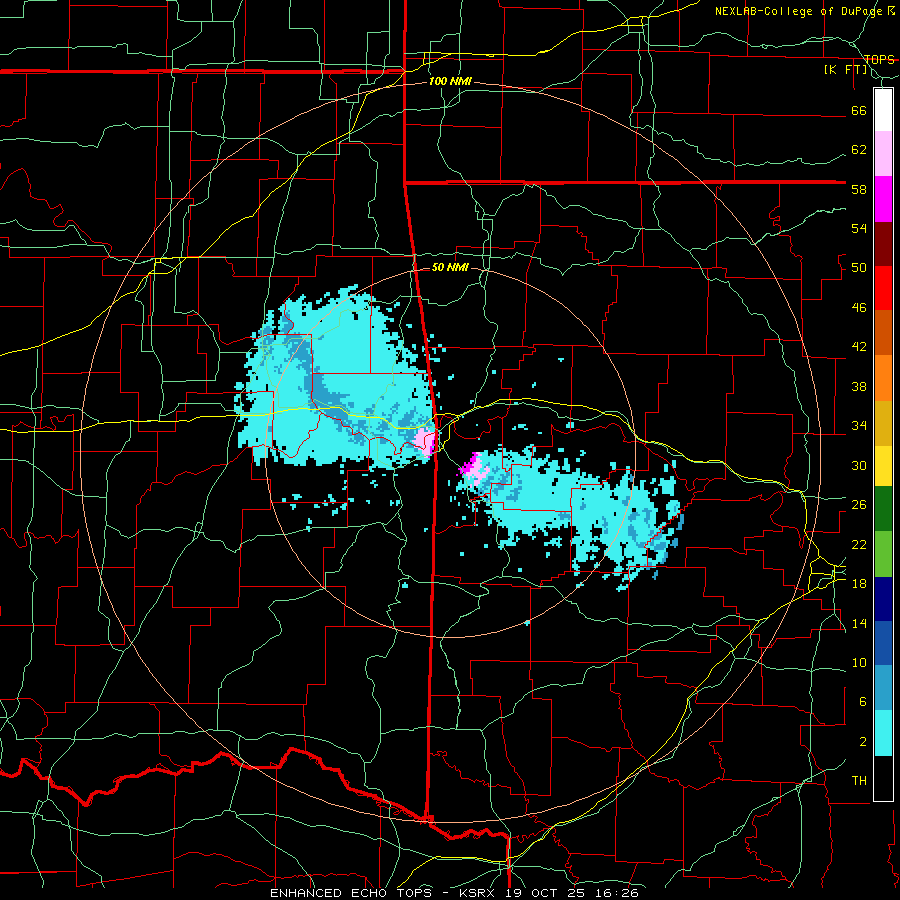Click the bright red legend swatch
This screenshot has width=900, height=900.
(883, 288)
